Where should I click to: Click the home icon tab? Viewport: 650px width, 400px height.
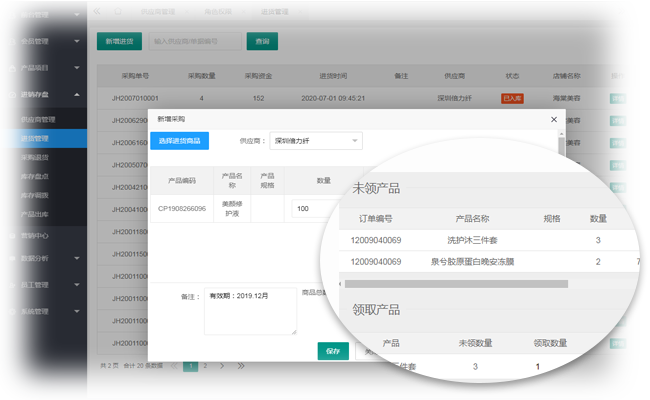(x=119, y=10)
